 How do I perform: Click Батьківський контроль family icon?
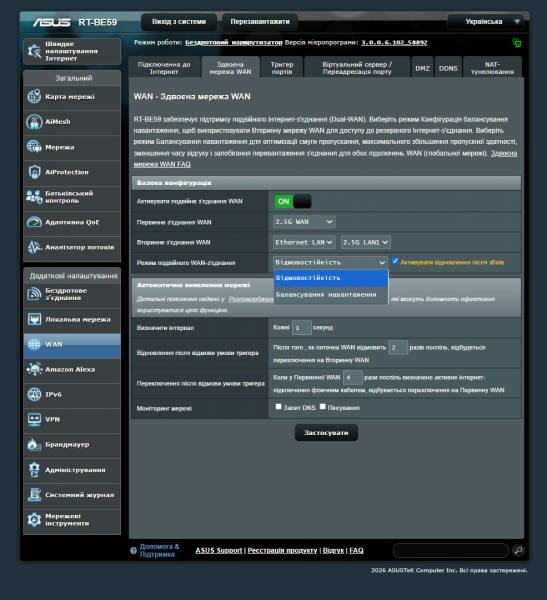[x=34, y=197]
